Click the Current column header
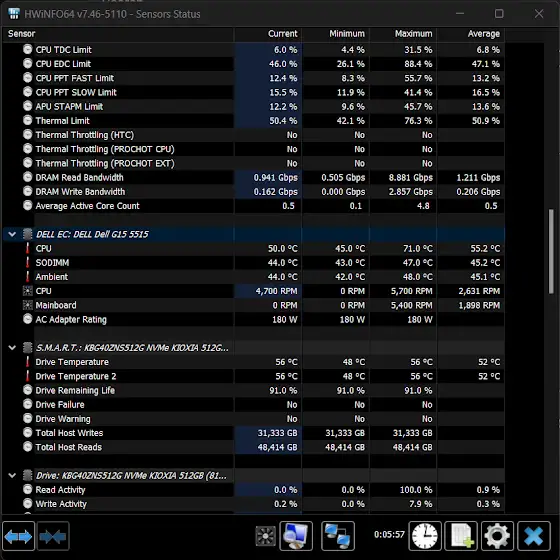The height and width of the screenshot is (560, 560). [x=268, y=34]
